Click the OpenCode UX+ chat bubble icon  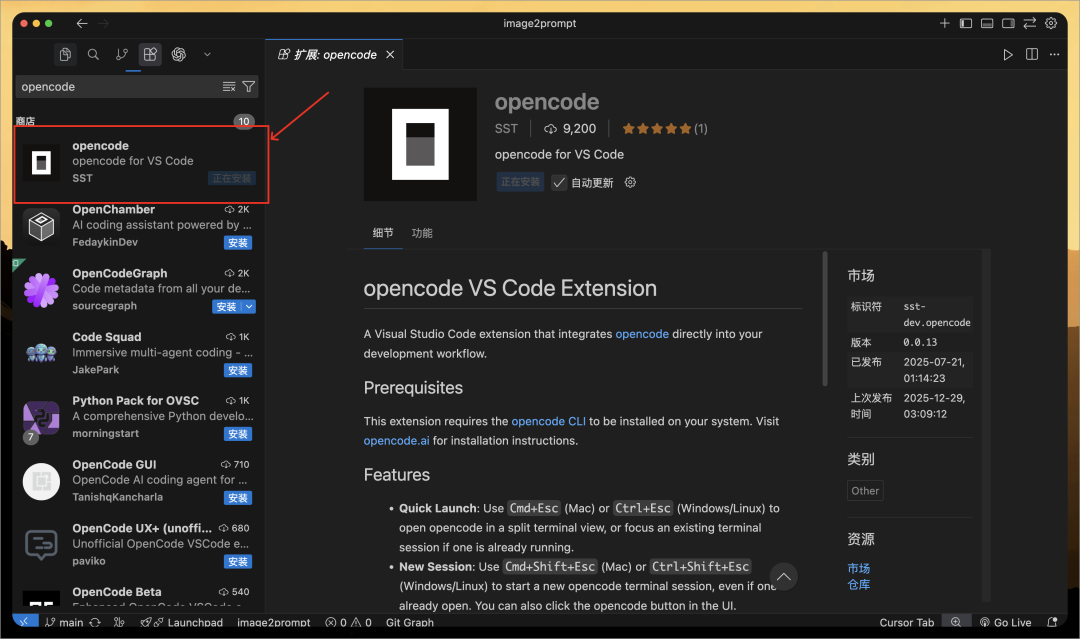(41, 545)
